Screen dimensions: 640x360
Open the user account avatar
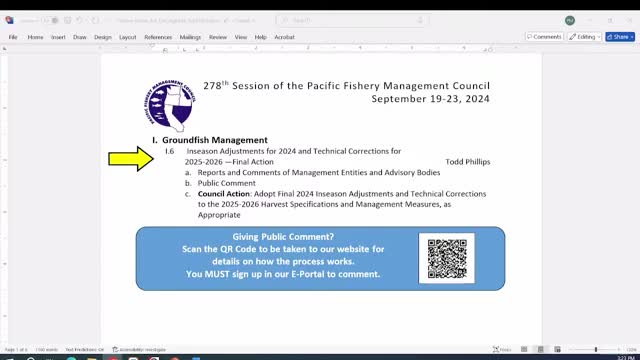[570, 20]
